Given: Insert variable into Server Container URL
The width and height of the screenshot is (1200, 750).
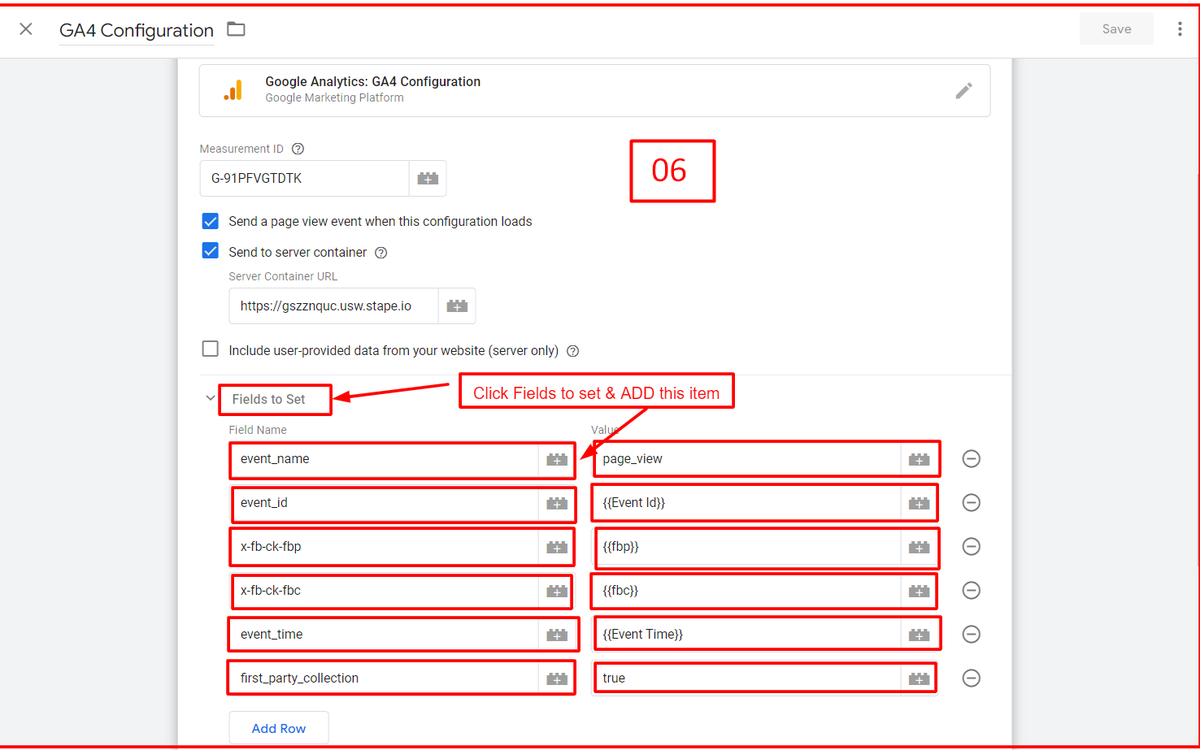Looking at the screenshot, I should pyautogui.click(x=457, y=306).
